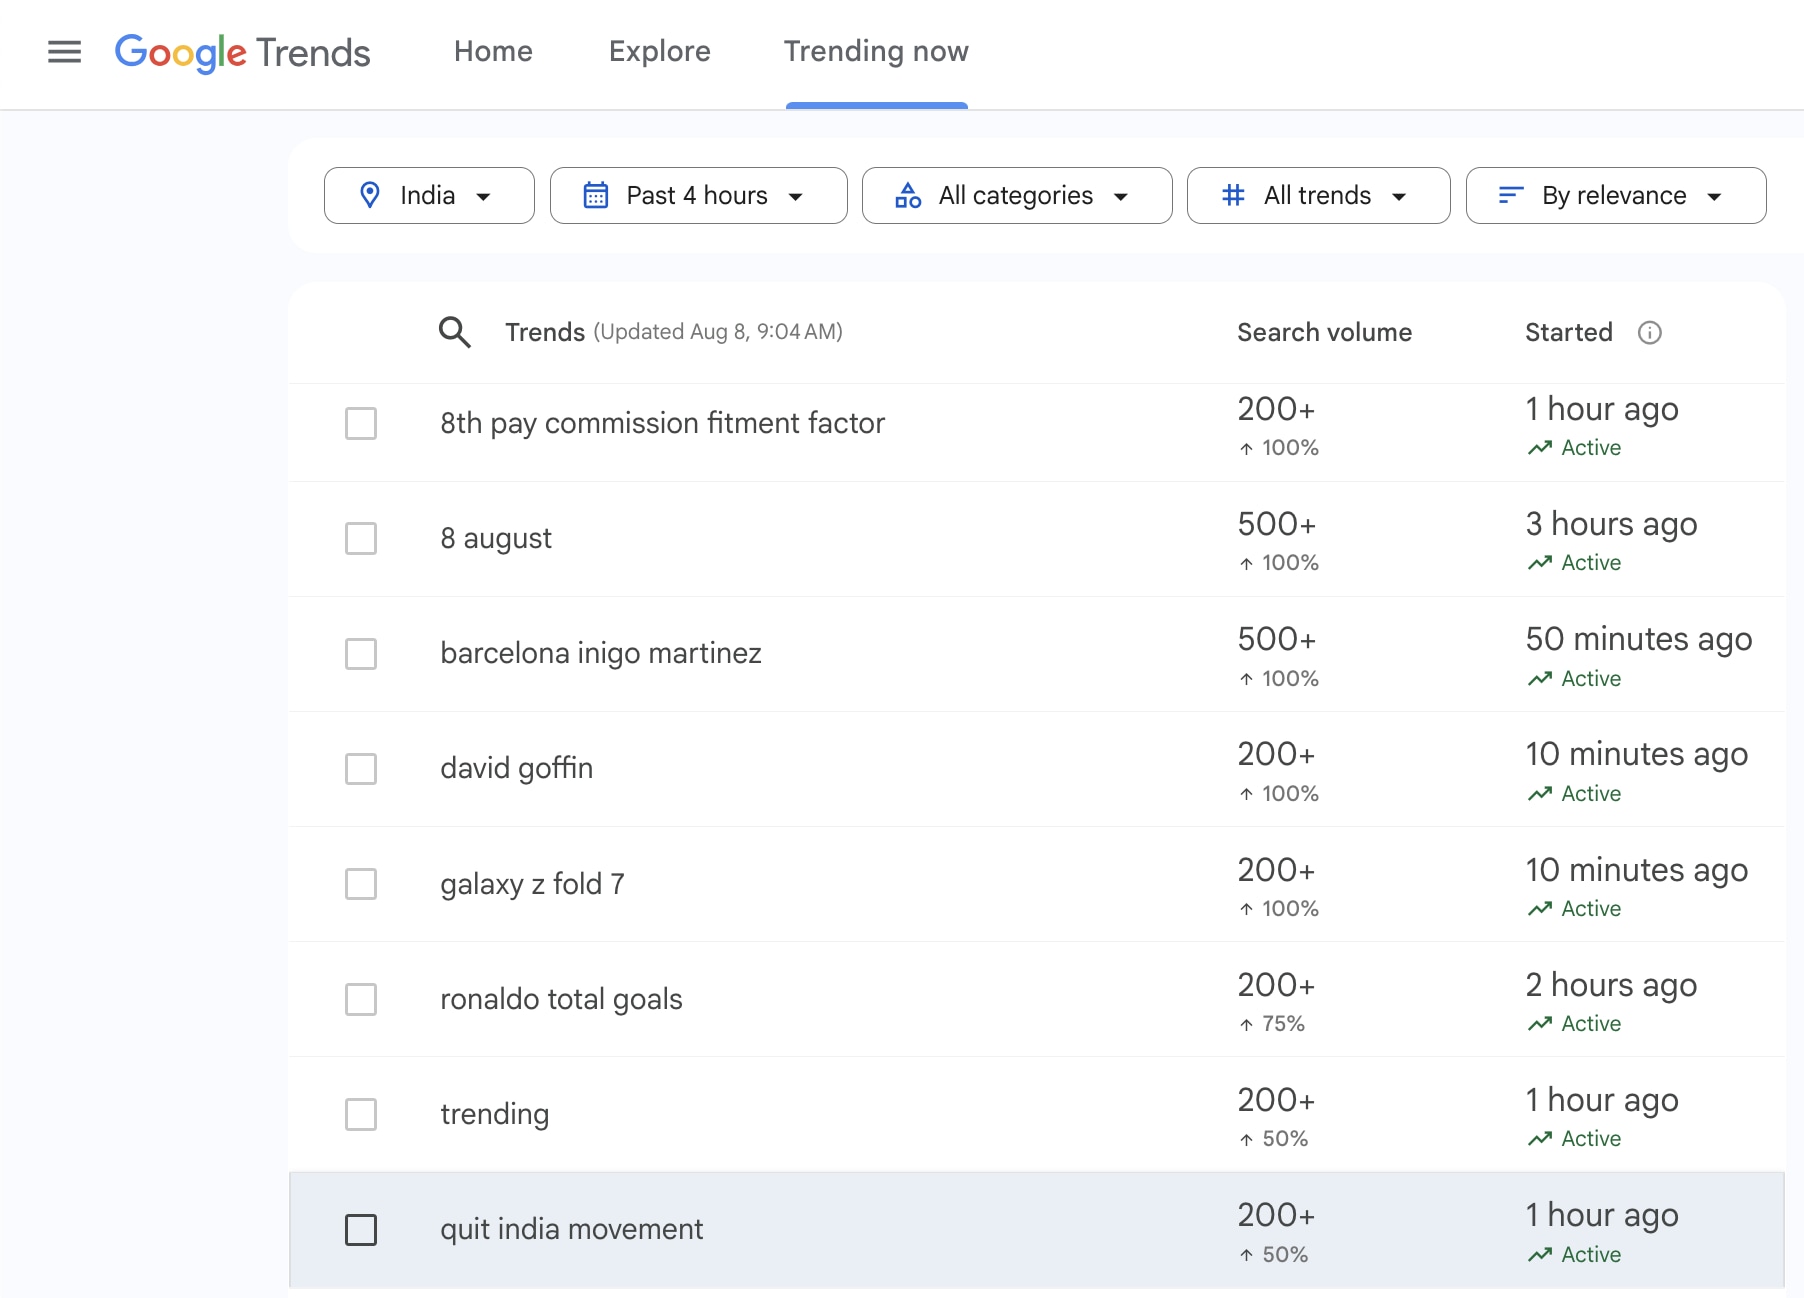Image resolution: width=1804 pixels, height=1298 pixels.
Task: Click the Search volume column header
Action: click(1324, 333)
